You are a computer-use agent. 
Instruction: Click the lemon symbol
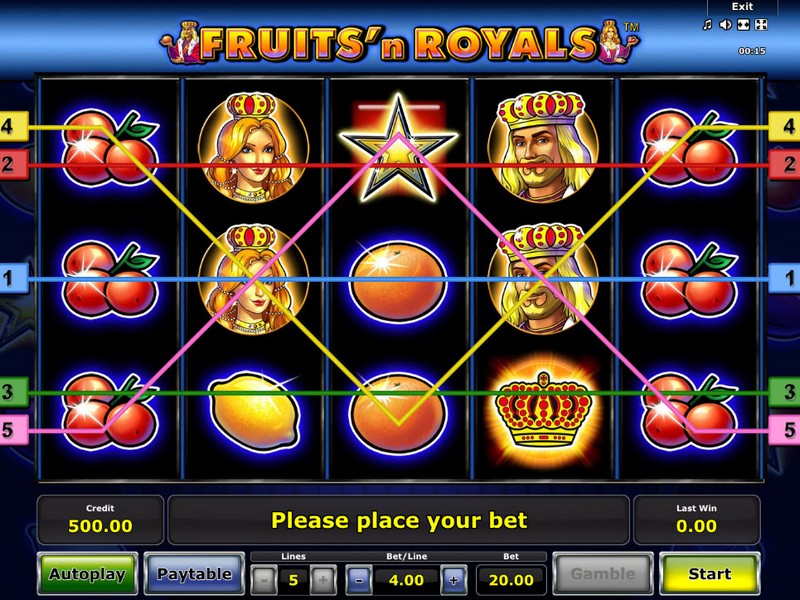[x=254, y=411]
